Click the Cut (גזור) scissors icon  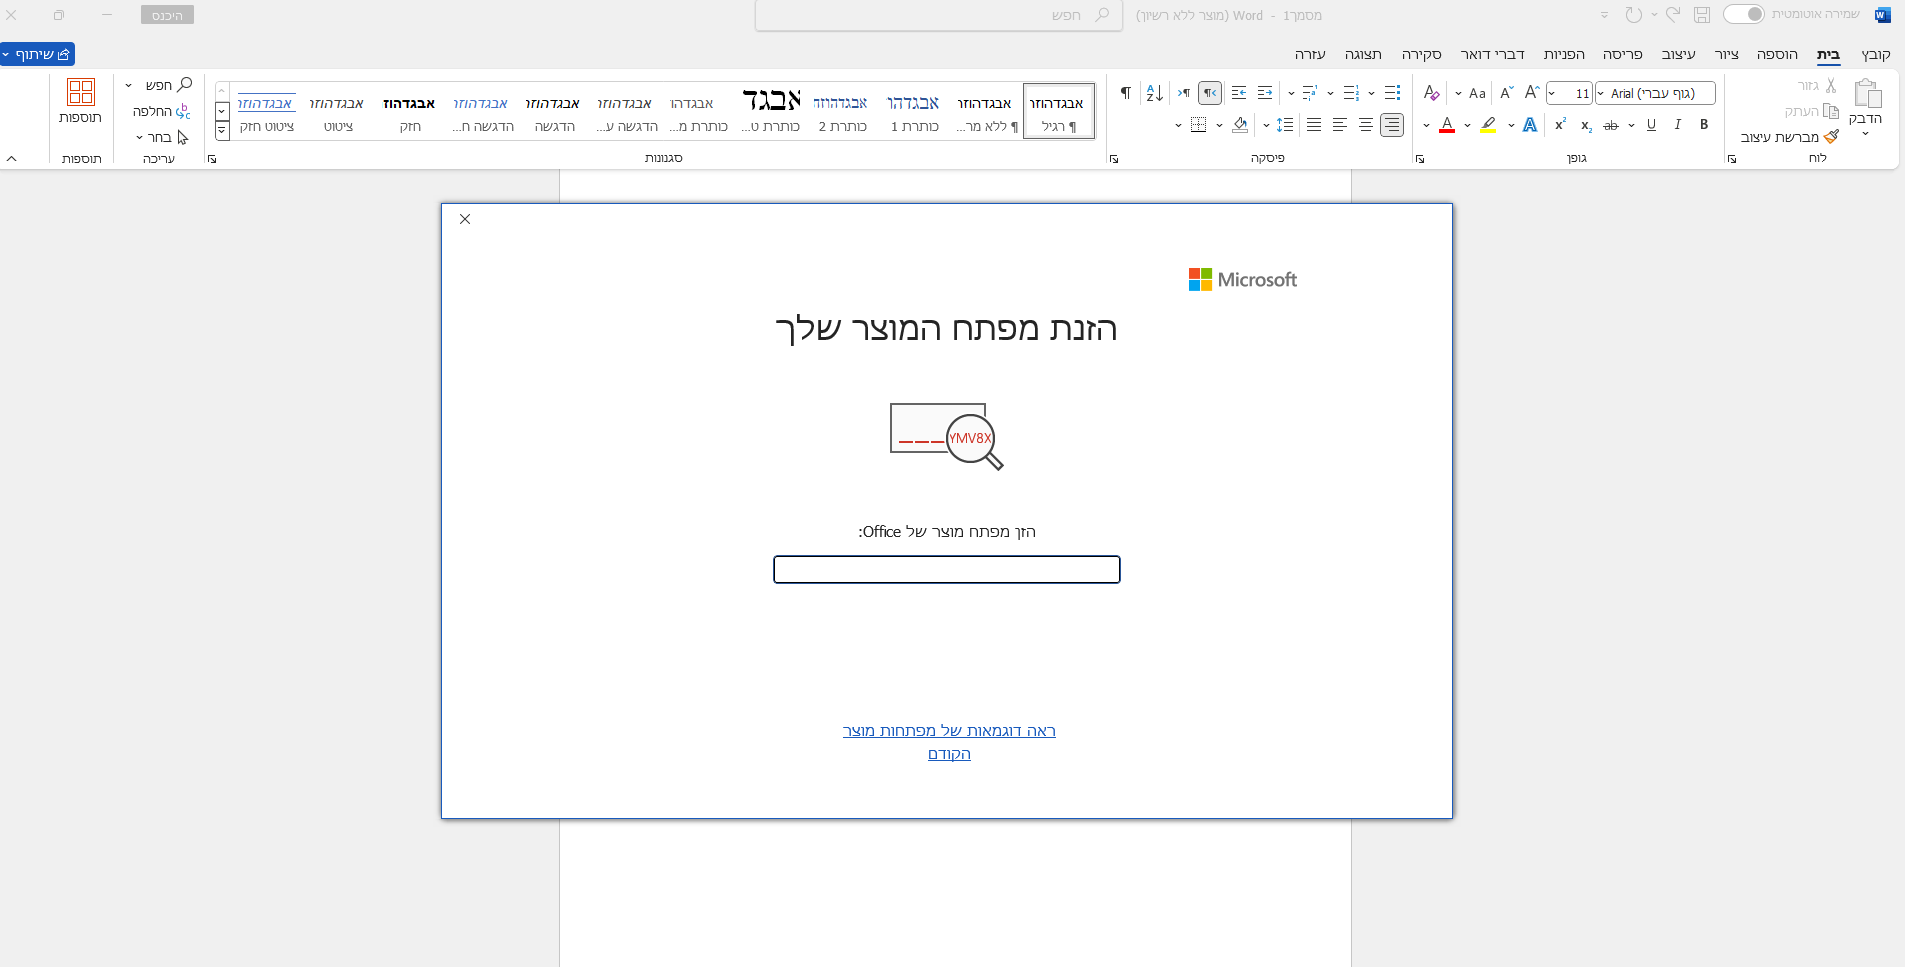(x=1831, y=86)
